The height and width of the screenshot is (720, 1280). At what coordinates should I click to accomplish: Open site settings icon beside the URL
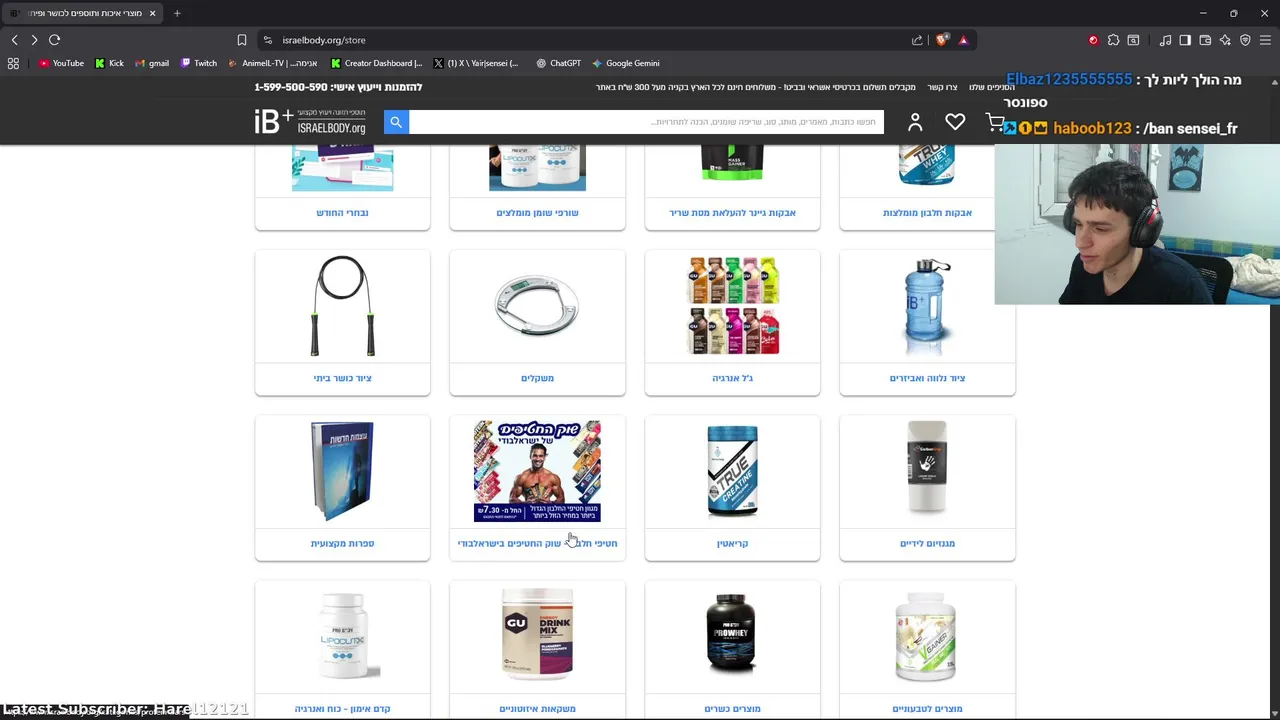pos(267,40)
